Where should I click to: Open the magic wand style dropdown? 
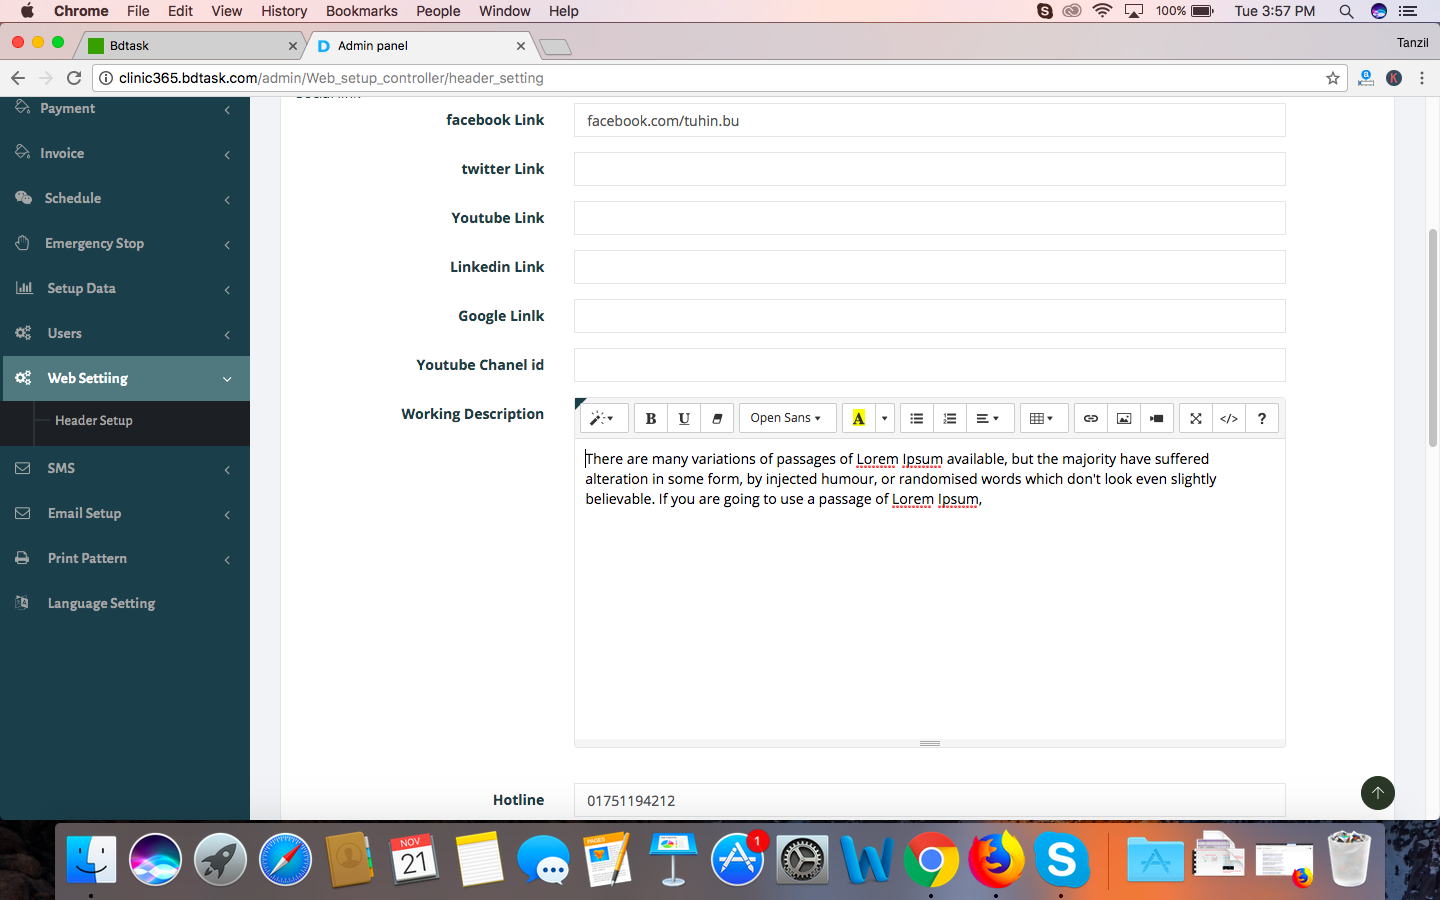[602, 418]
